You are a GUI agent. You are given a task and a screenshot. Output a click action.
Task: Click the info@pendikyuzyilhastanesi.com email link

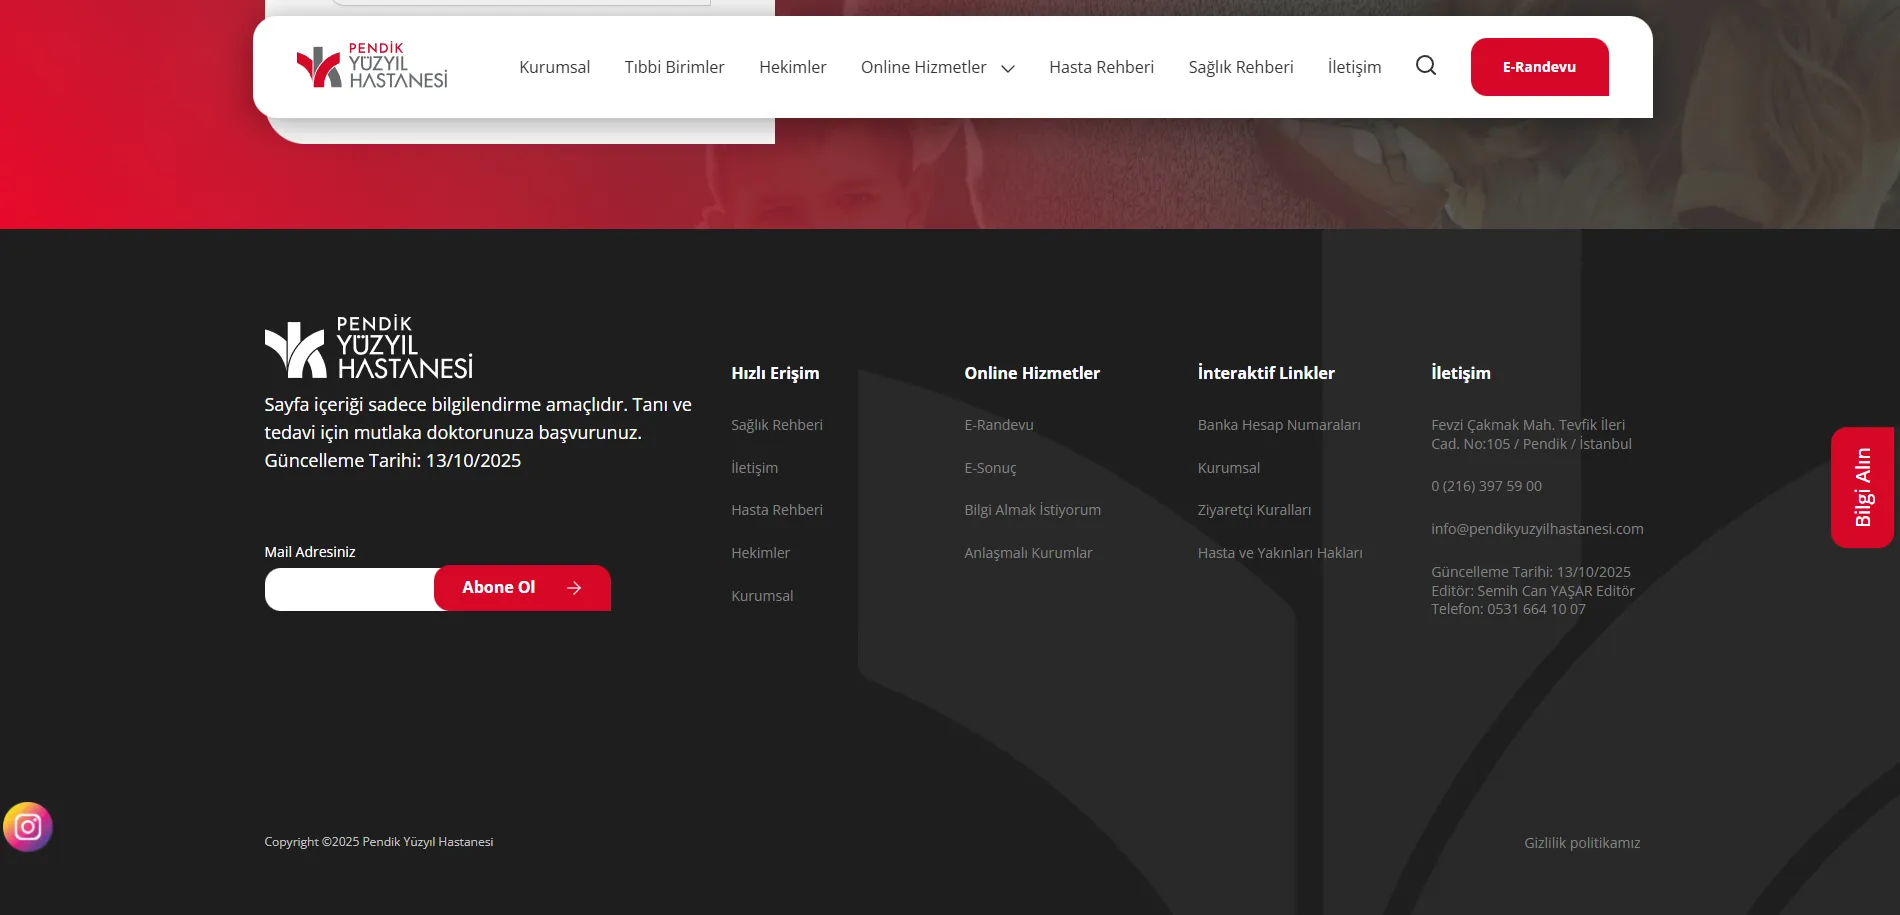[x=1537, y=529]
